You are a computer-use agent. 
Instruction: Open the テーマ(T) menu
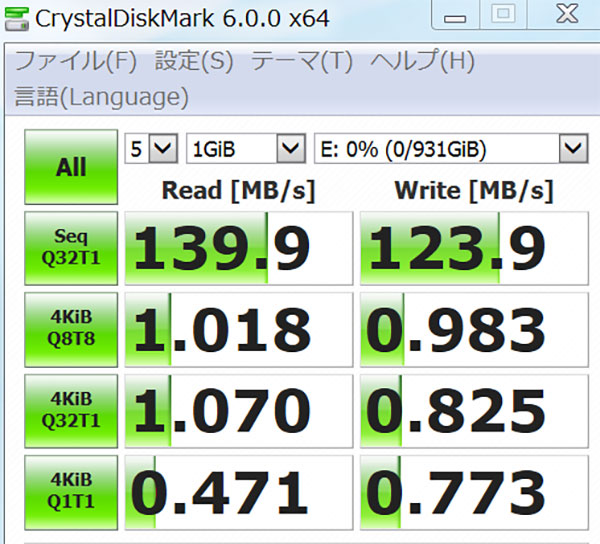302,61
